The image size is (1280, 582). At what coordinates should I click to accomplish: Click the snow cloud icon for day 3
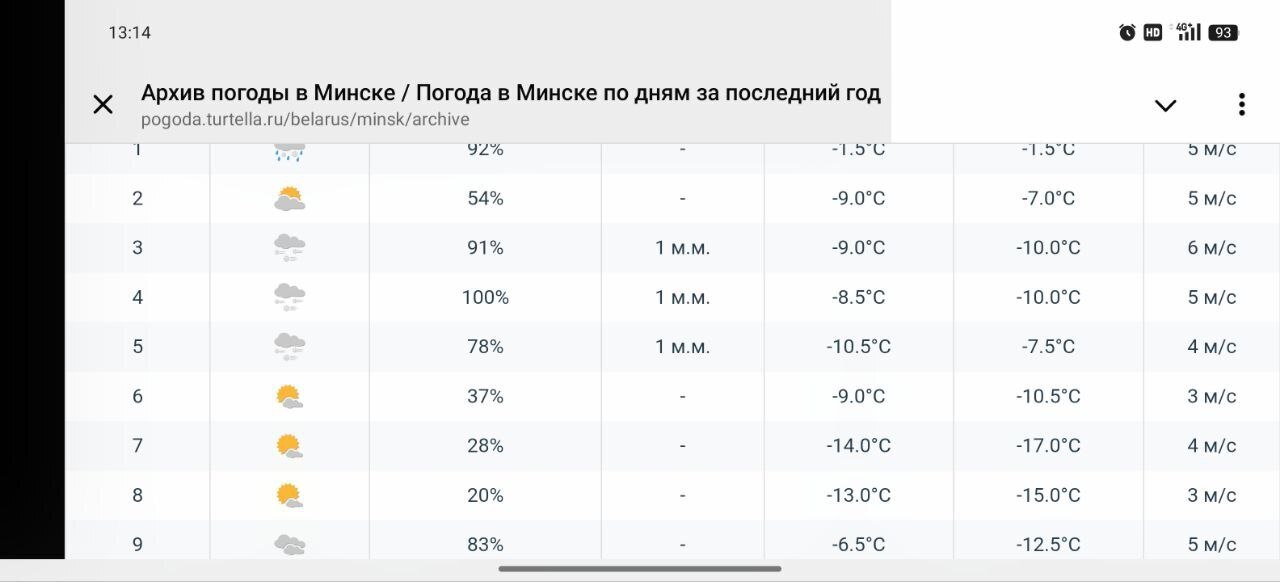point(289,247)
